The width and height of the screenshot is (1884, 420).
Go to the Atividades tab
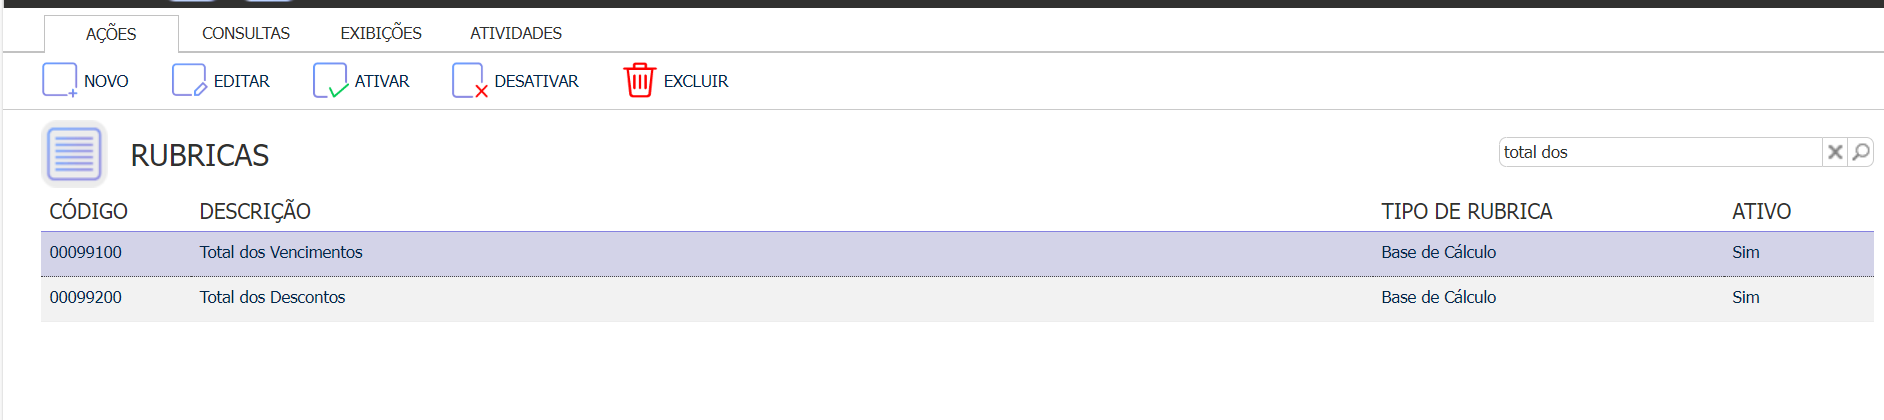point(516,33)
